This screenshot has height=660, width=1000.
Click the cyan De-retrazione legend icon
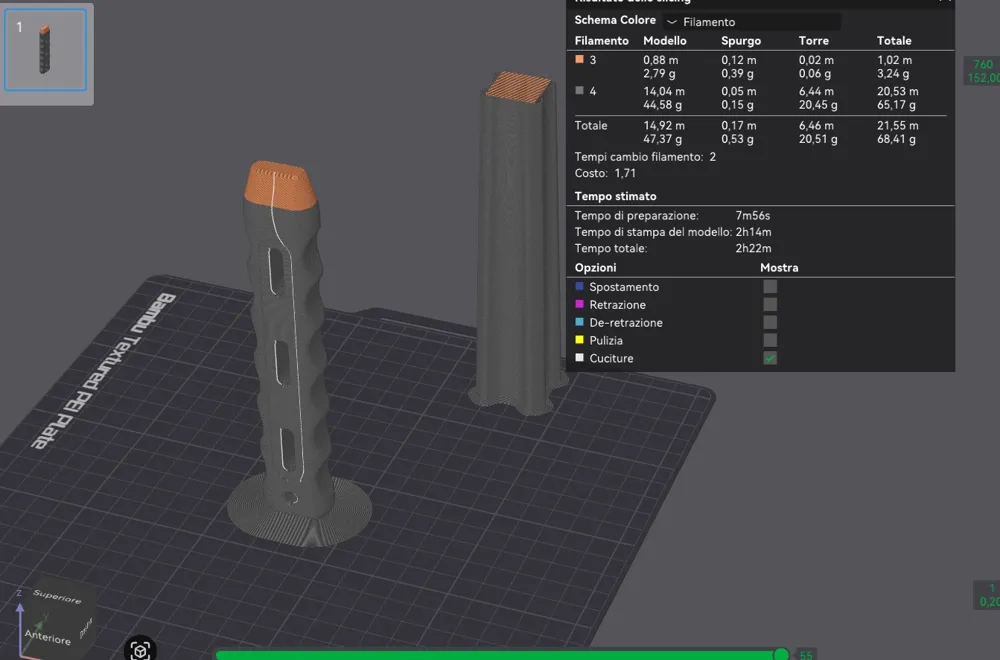pyautogui.click(x=579, y=323)
